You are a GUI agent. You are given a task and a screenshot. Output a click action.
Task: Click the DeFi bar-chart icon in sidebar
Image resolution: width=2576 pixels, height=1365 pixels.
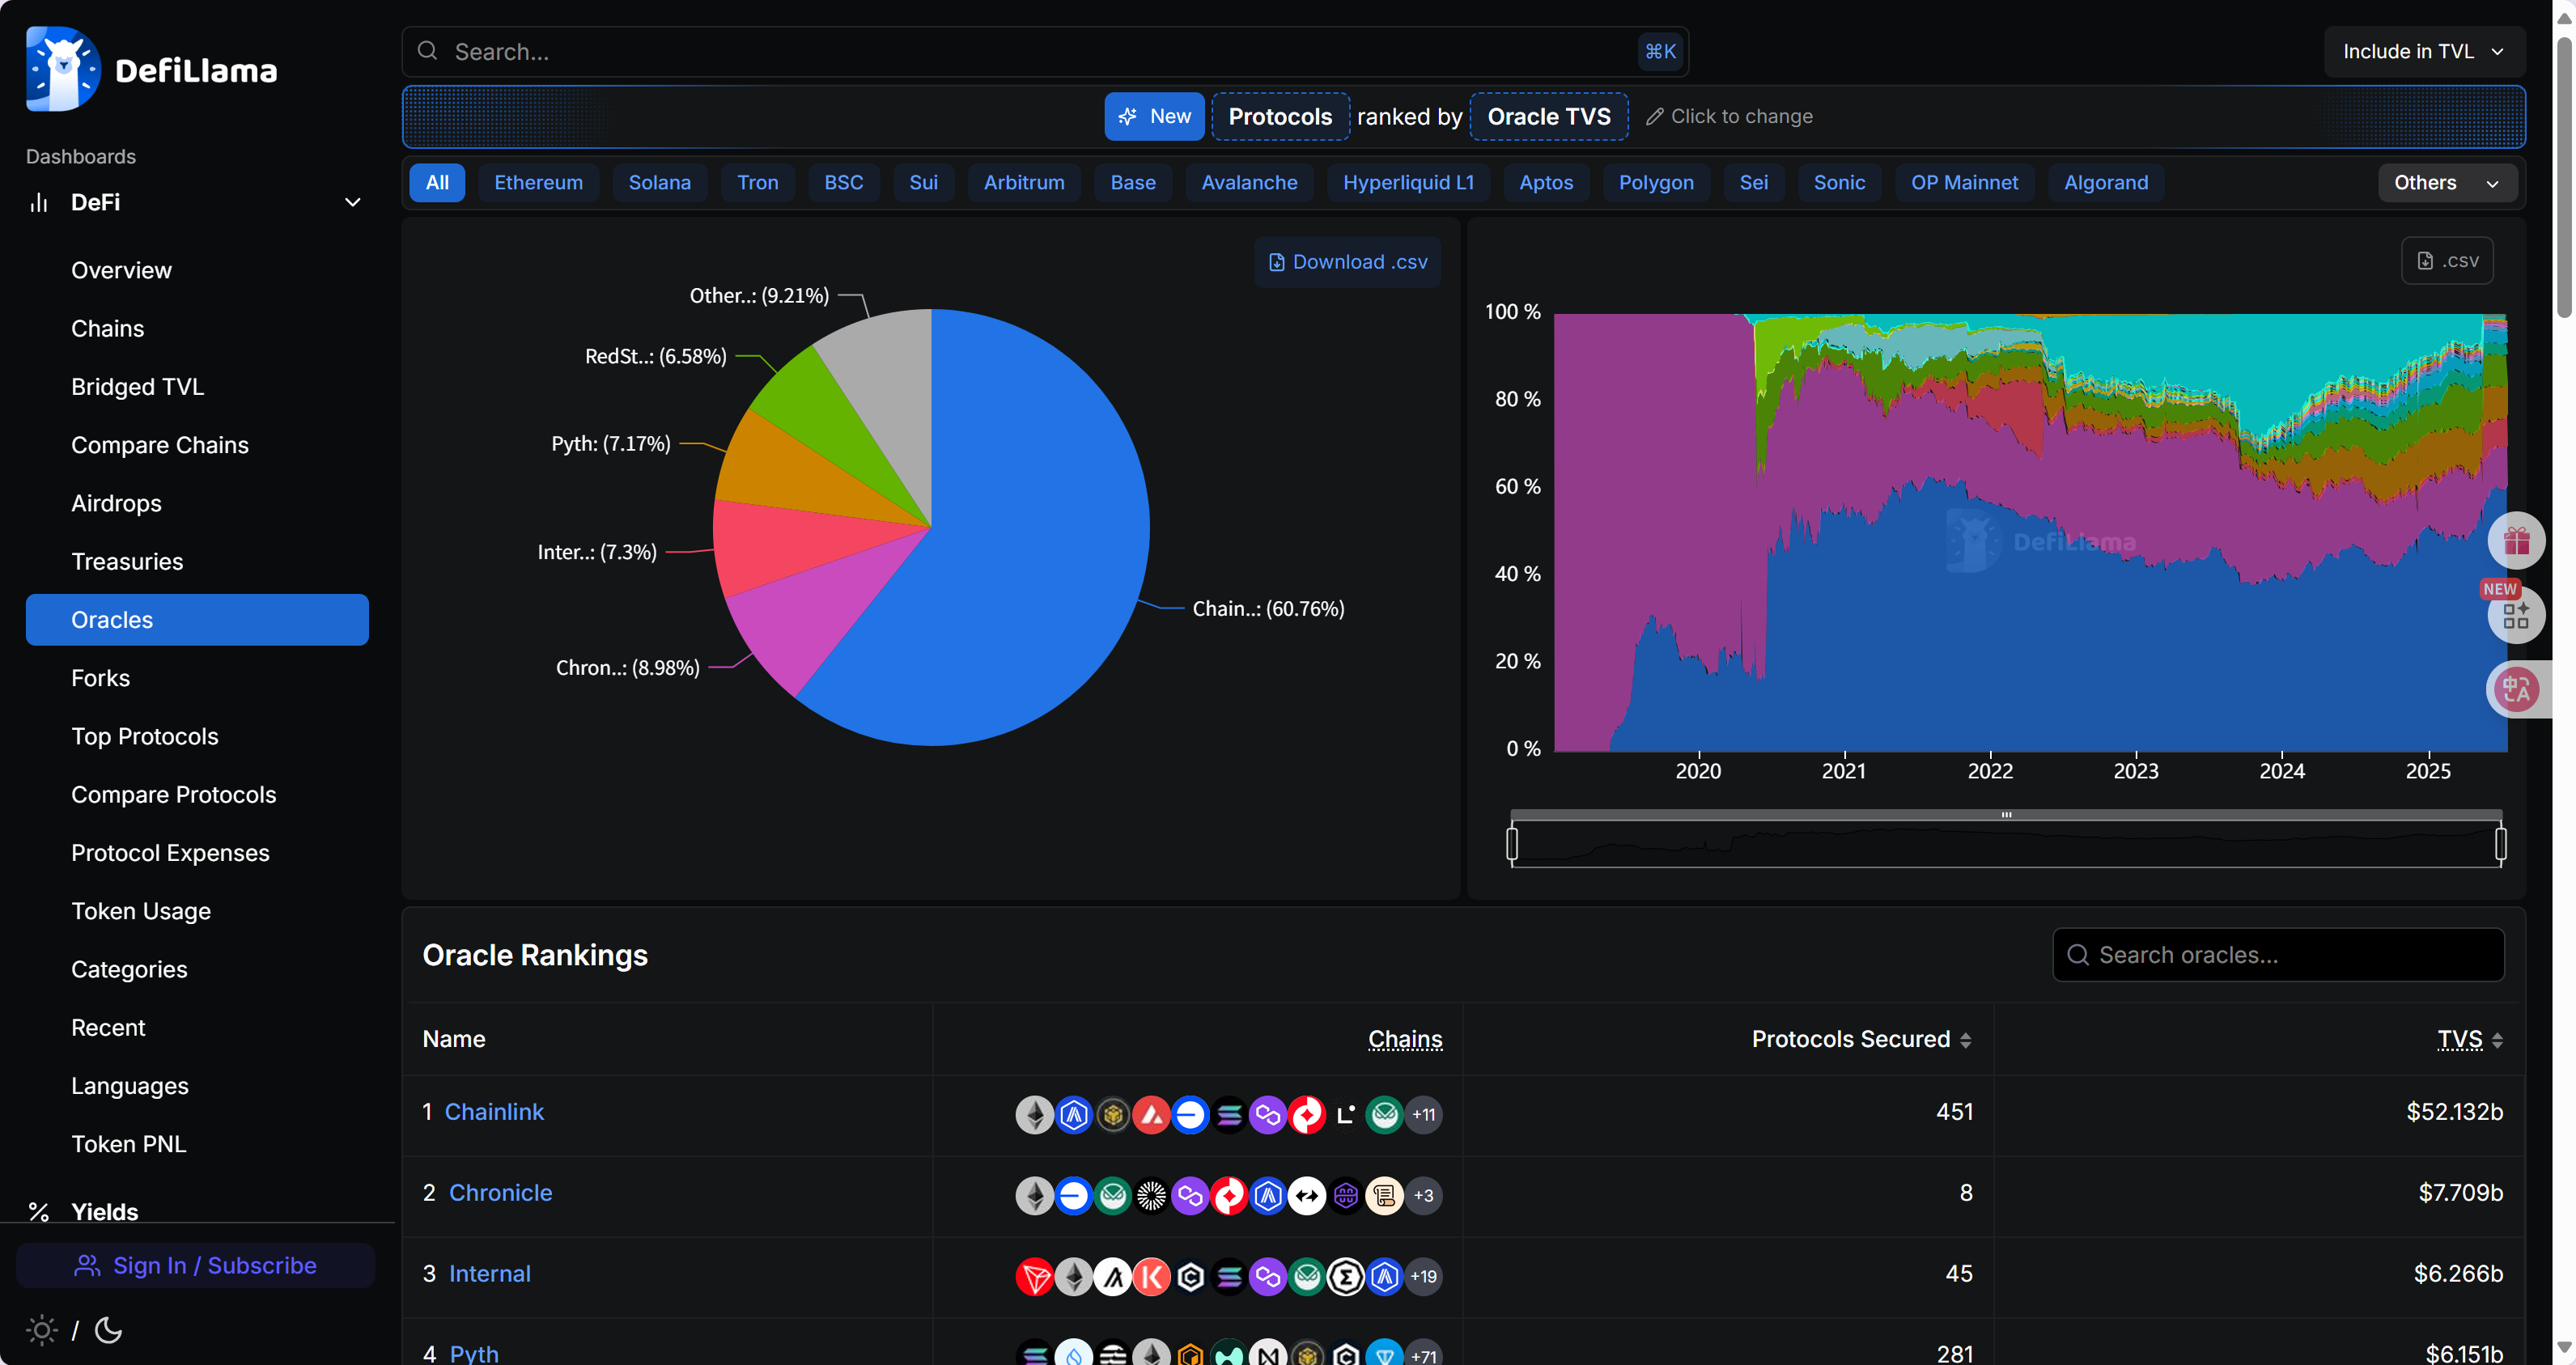39,202
